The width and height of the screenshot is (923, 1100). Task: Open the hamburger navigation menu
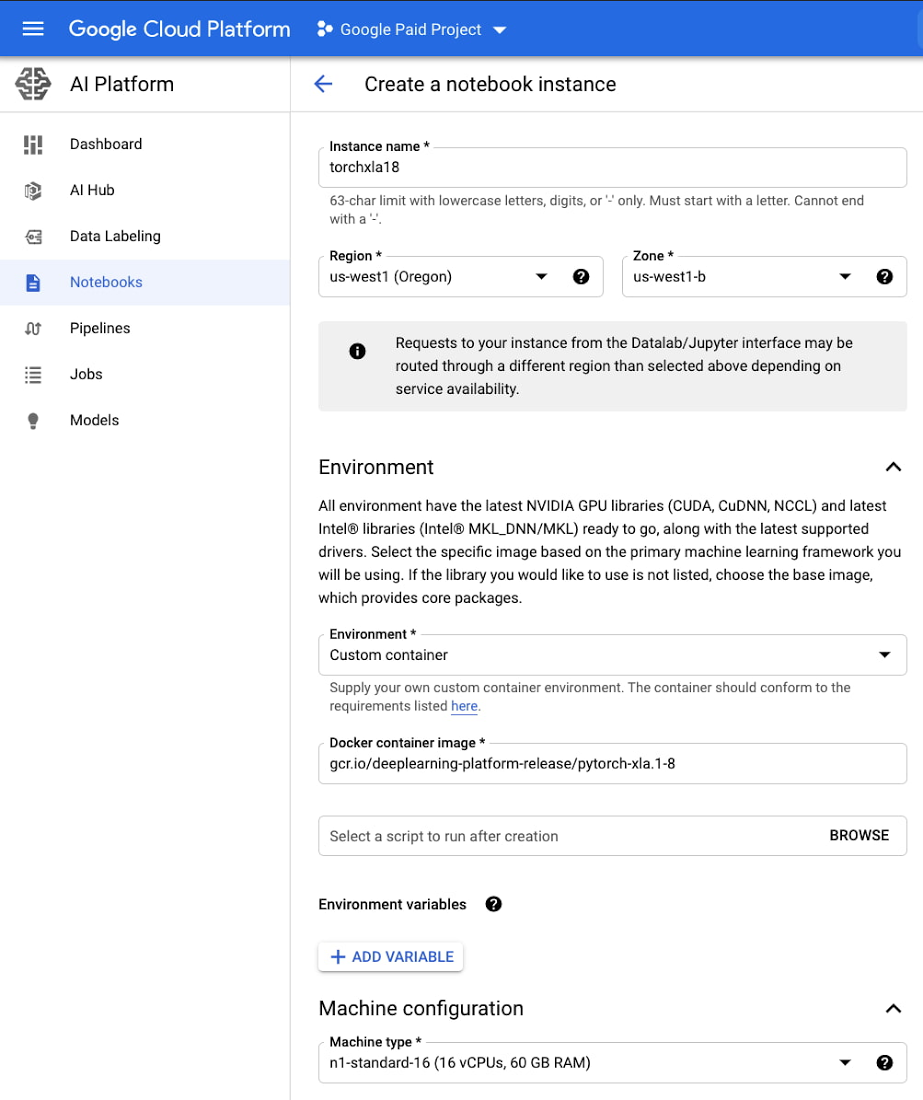33,29
